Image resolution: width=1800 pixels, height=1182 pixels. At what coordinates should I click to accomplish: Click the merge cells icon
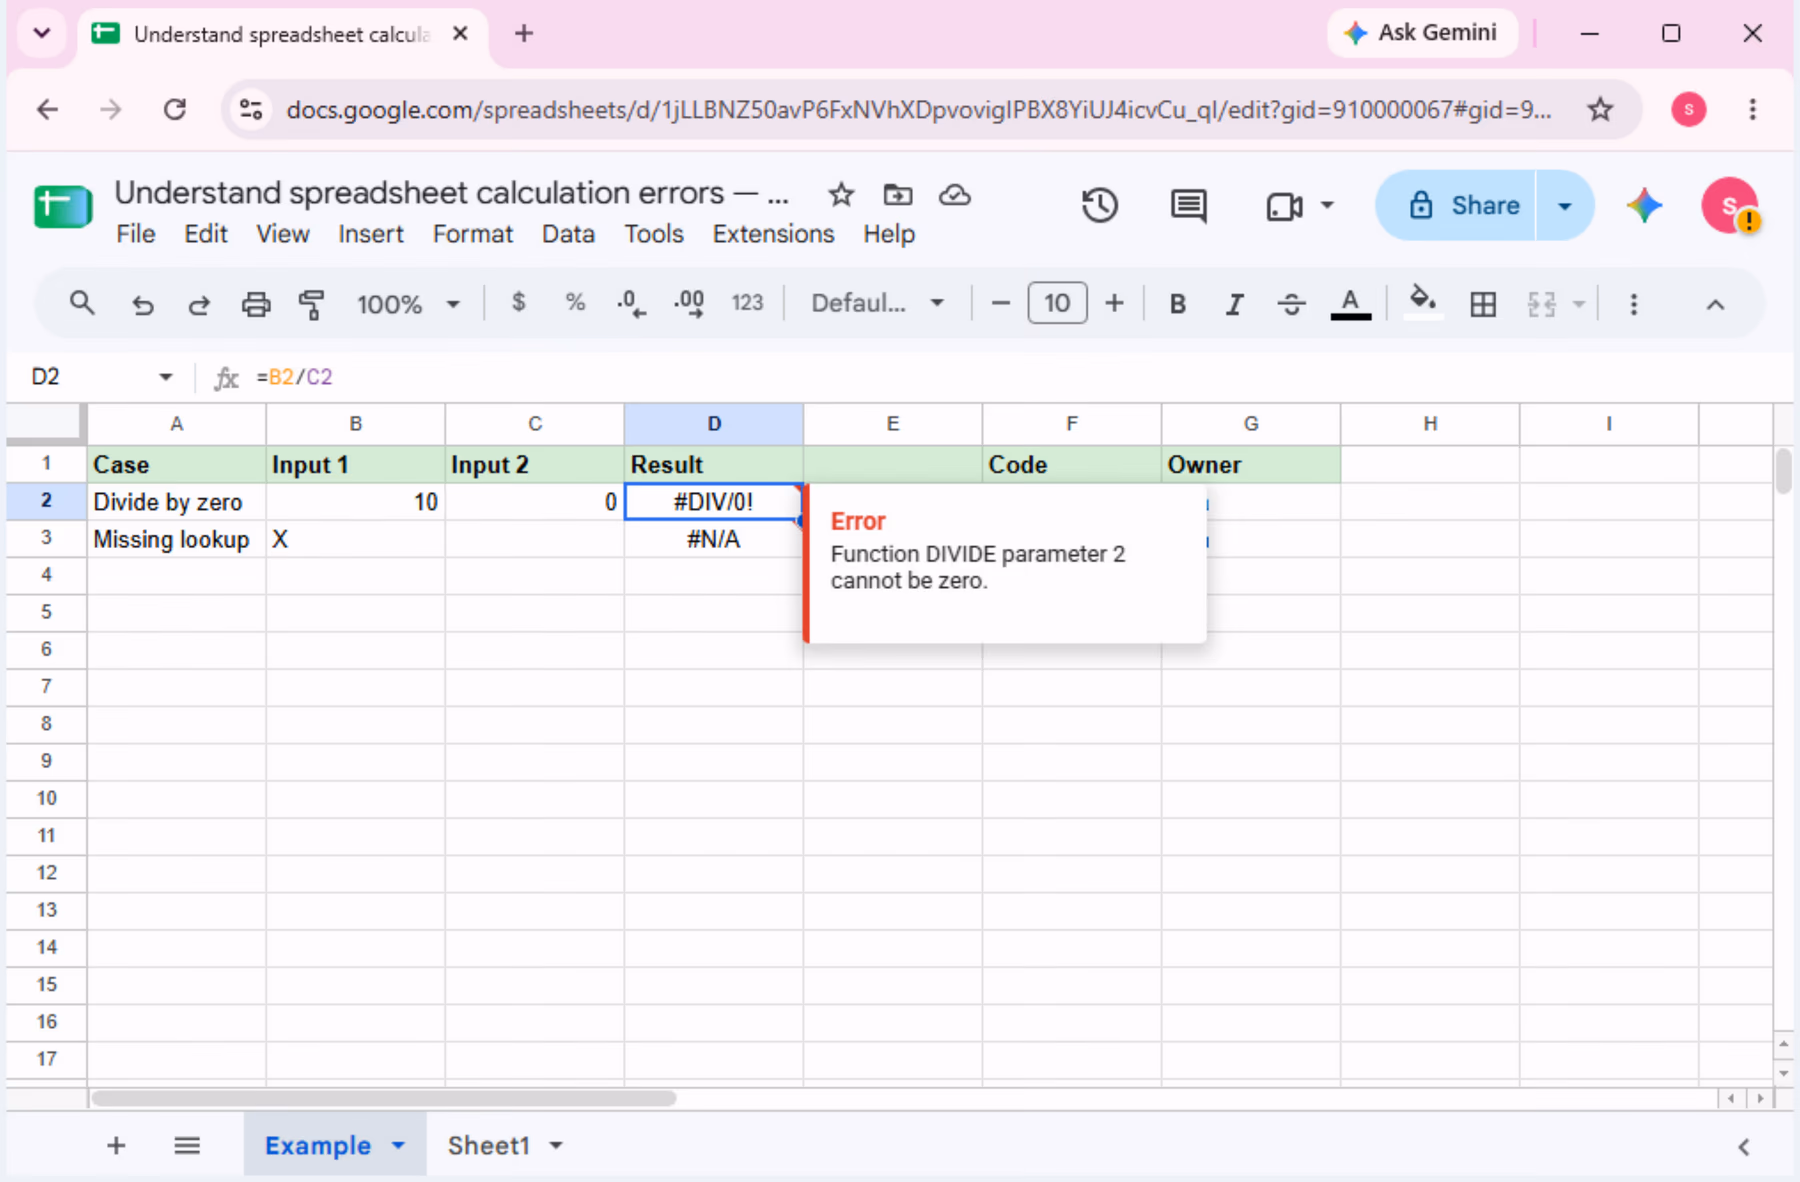[1541, 304]
